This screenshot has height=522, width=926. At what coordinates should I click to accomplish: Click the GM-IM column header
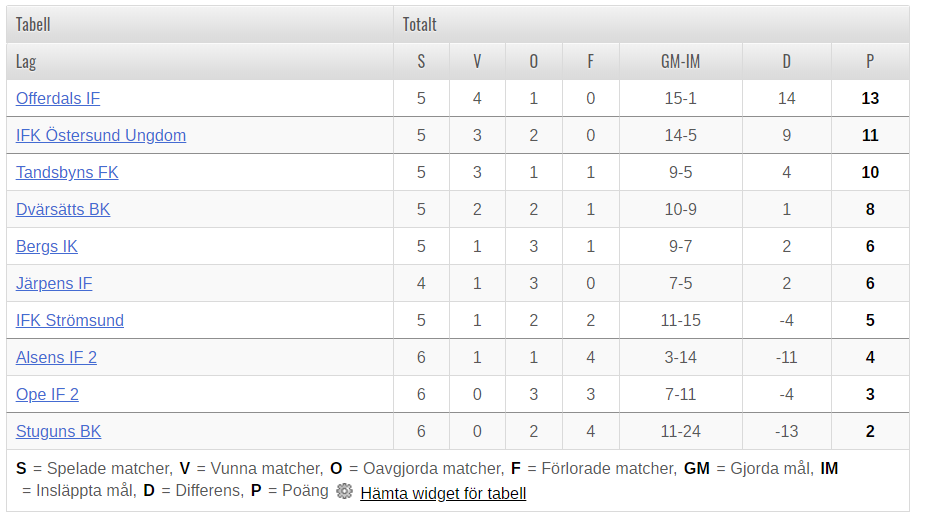point(680,61)
